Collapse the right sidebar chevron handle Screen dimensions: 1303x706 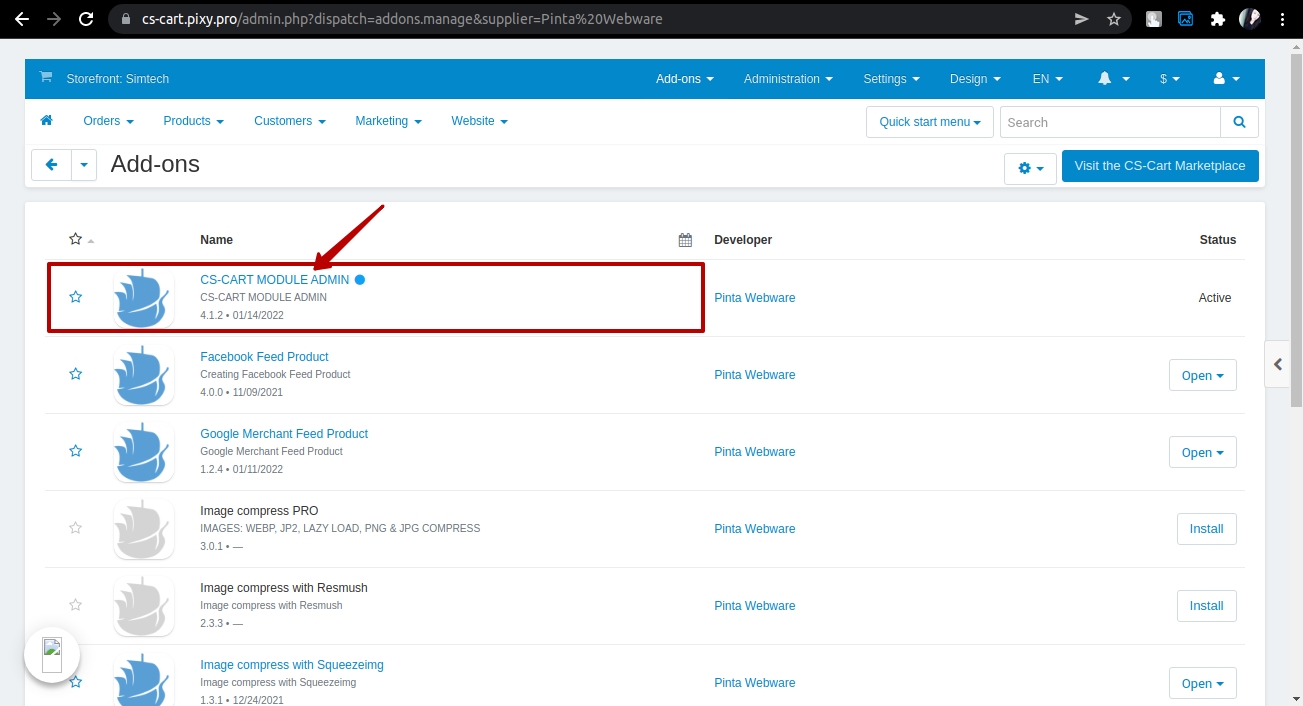(x=1278, y=365)
